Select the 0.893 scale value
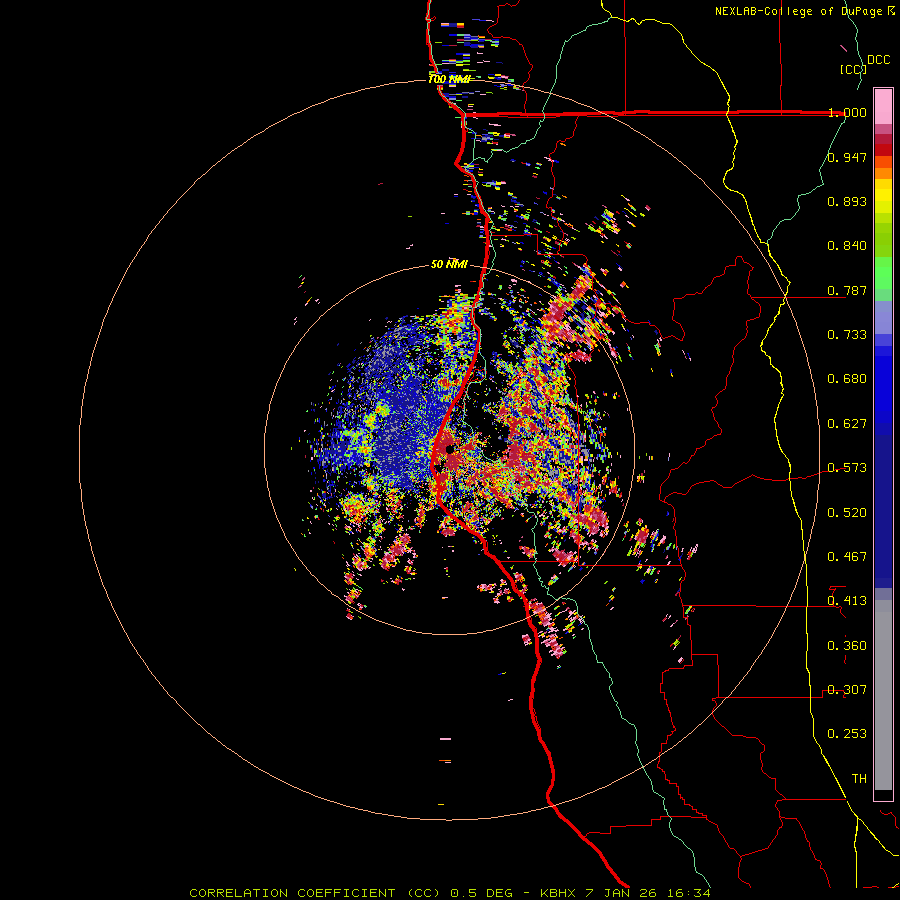900x900 pixels. (847, 201)
